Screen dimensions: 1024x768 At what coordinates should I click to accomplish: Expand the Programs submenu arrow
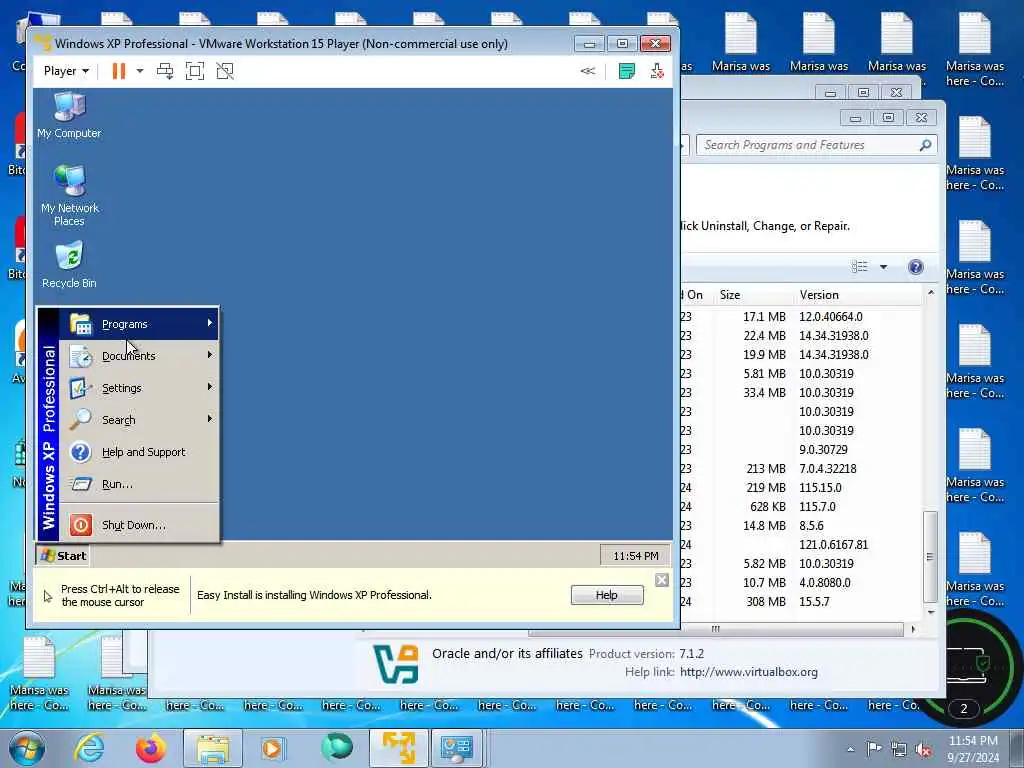pyautogui.click(x=210, y=323)
